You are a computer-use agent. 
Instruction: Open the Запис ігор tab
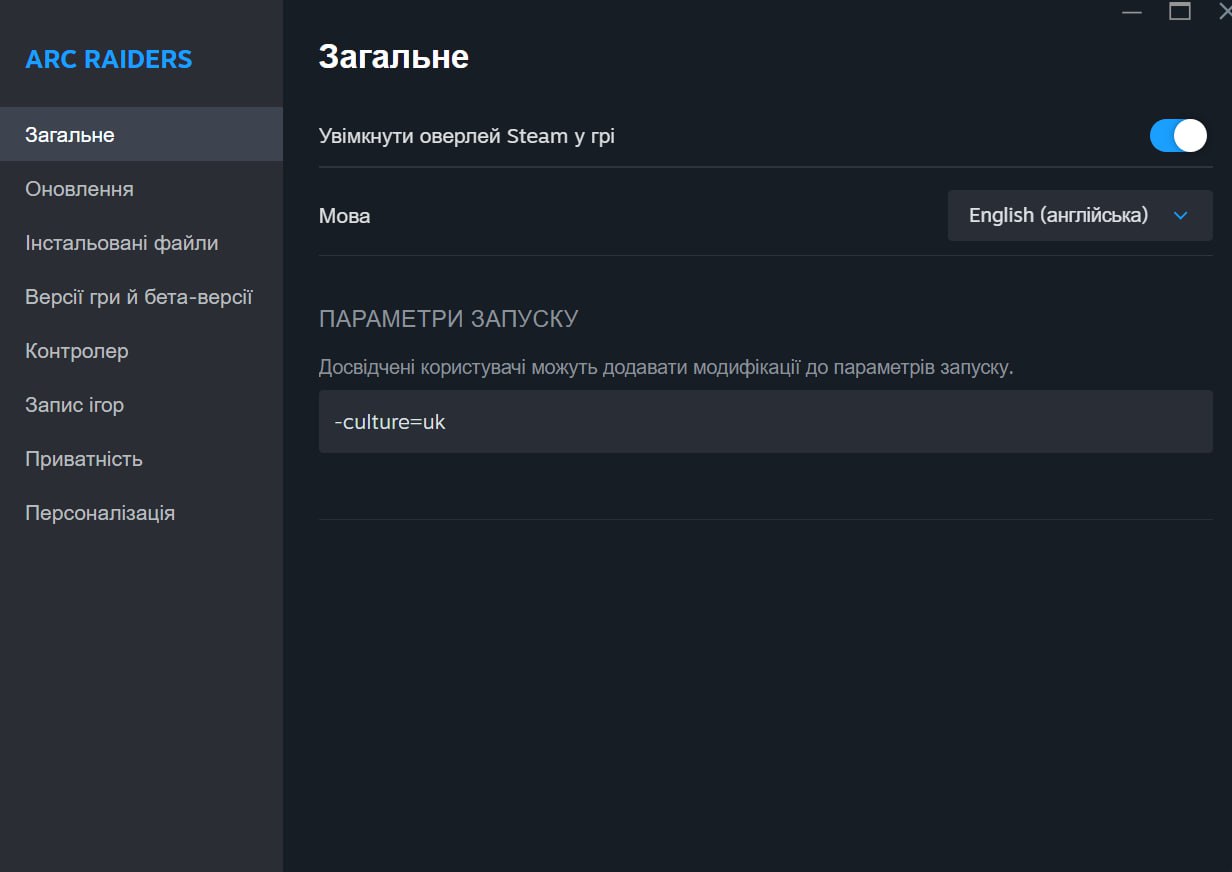tap(74, 405)
